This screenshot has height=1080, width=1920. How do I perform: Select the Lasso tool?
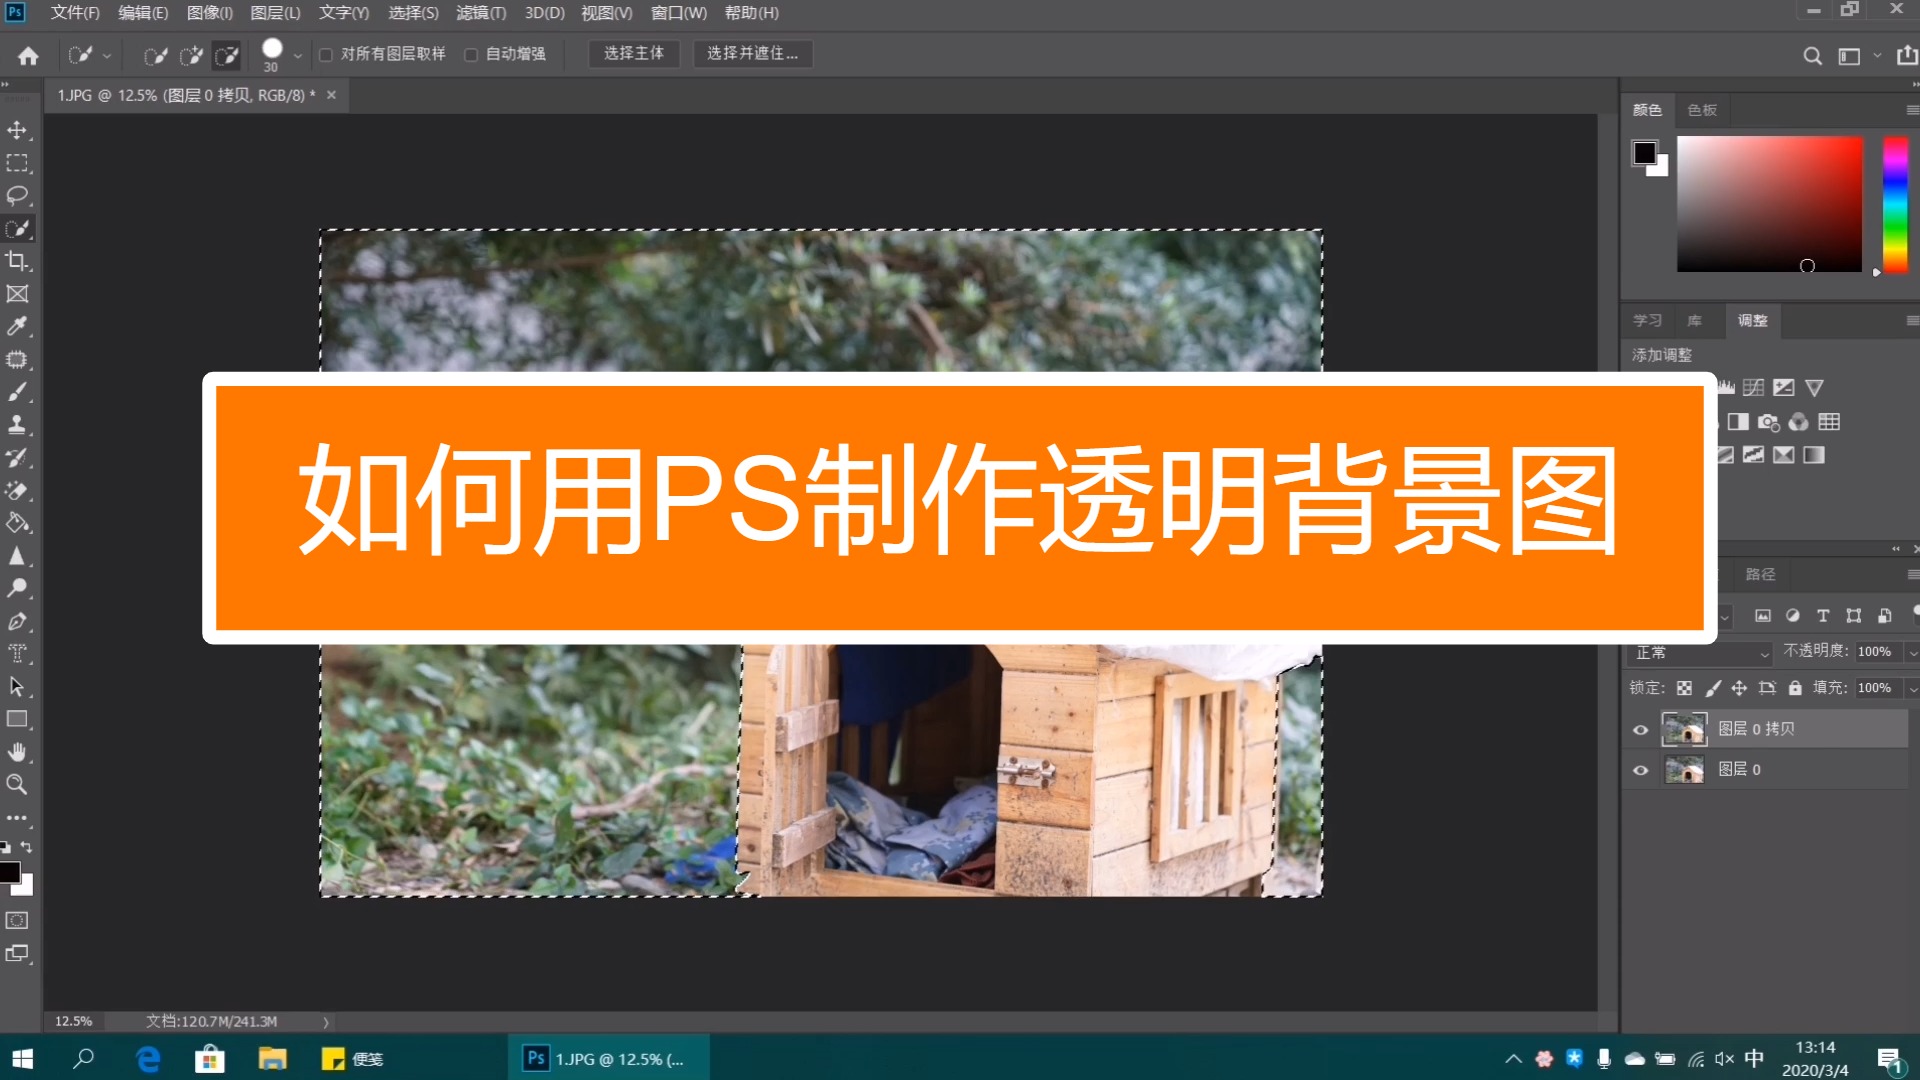tap(18, 196)
